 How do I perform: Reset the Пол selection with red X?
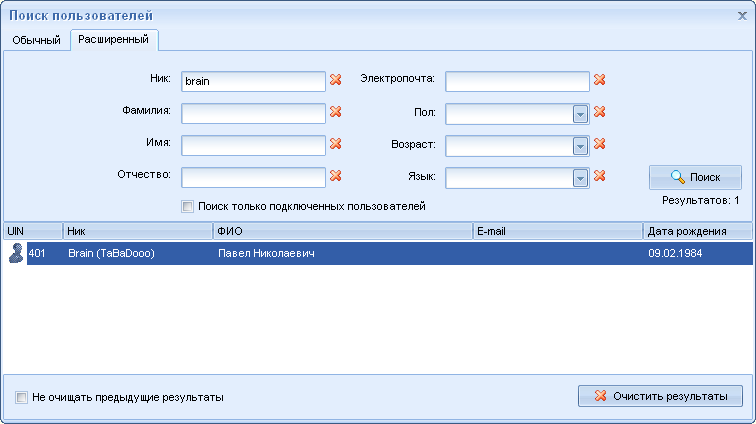click(x=600, y=113)
